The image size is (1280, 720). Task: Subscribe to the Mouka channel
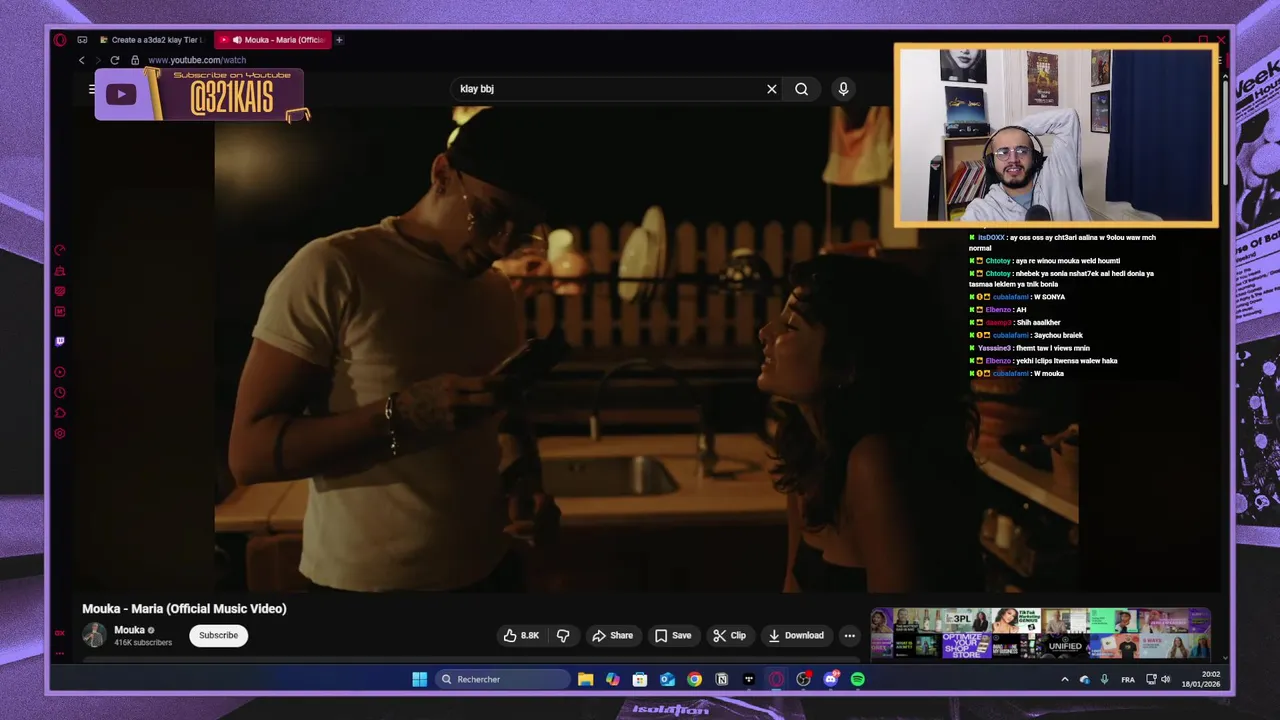218,635
